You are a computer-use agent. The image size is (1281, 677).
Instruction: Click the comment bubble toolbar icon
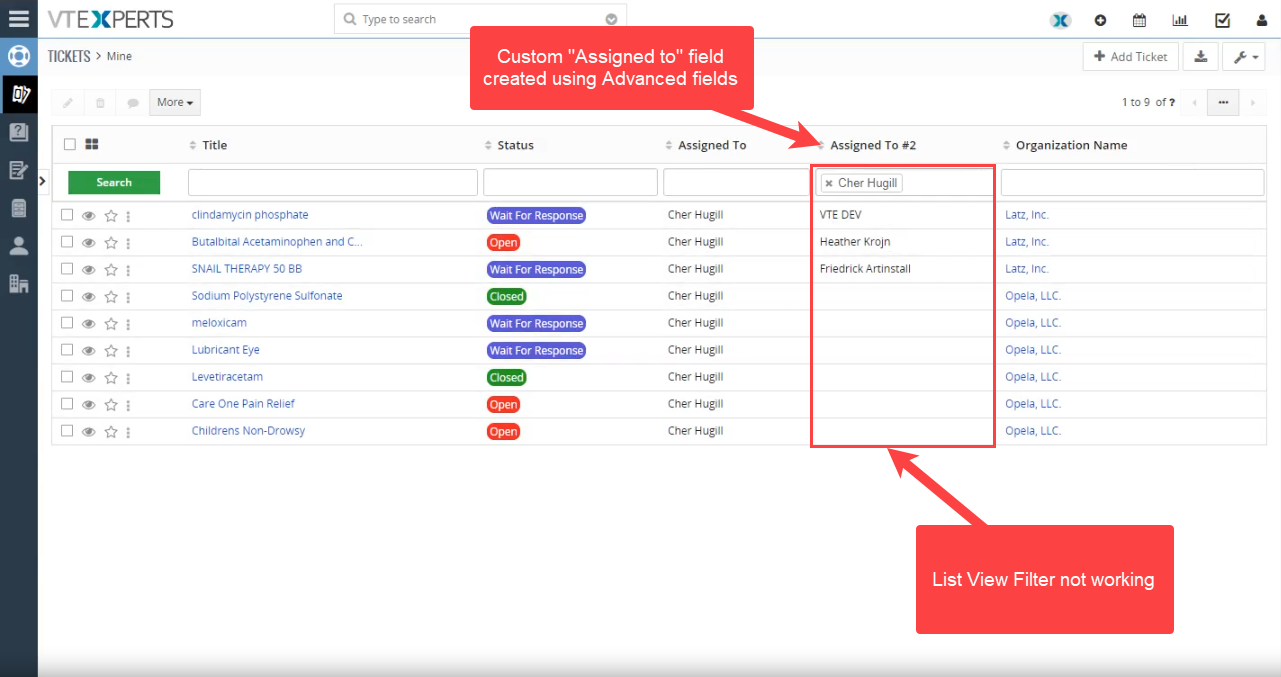[132, 102]
